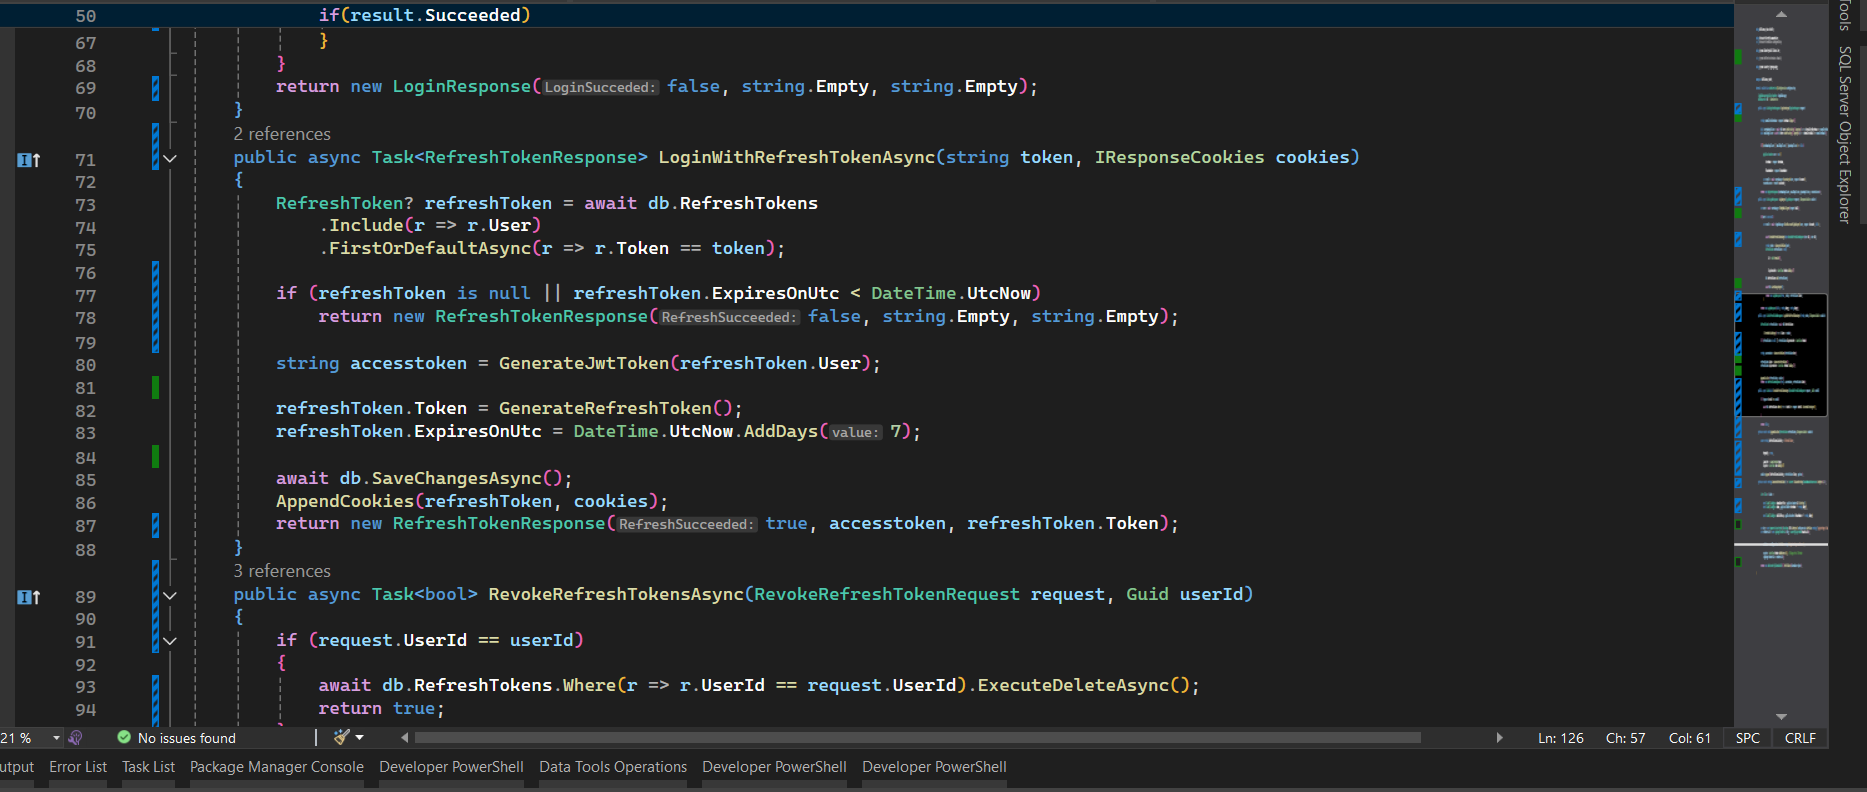Open the Output tab

(16, 767)
